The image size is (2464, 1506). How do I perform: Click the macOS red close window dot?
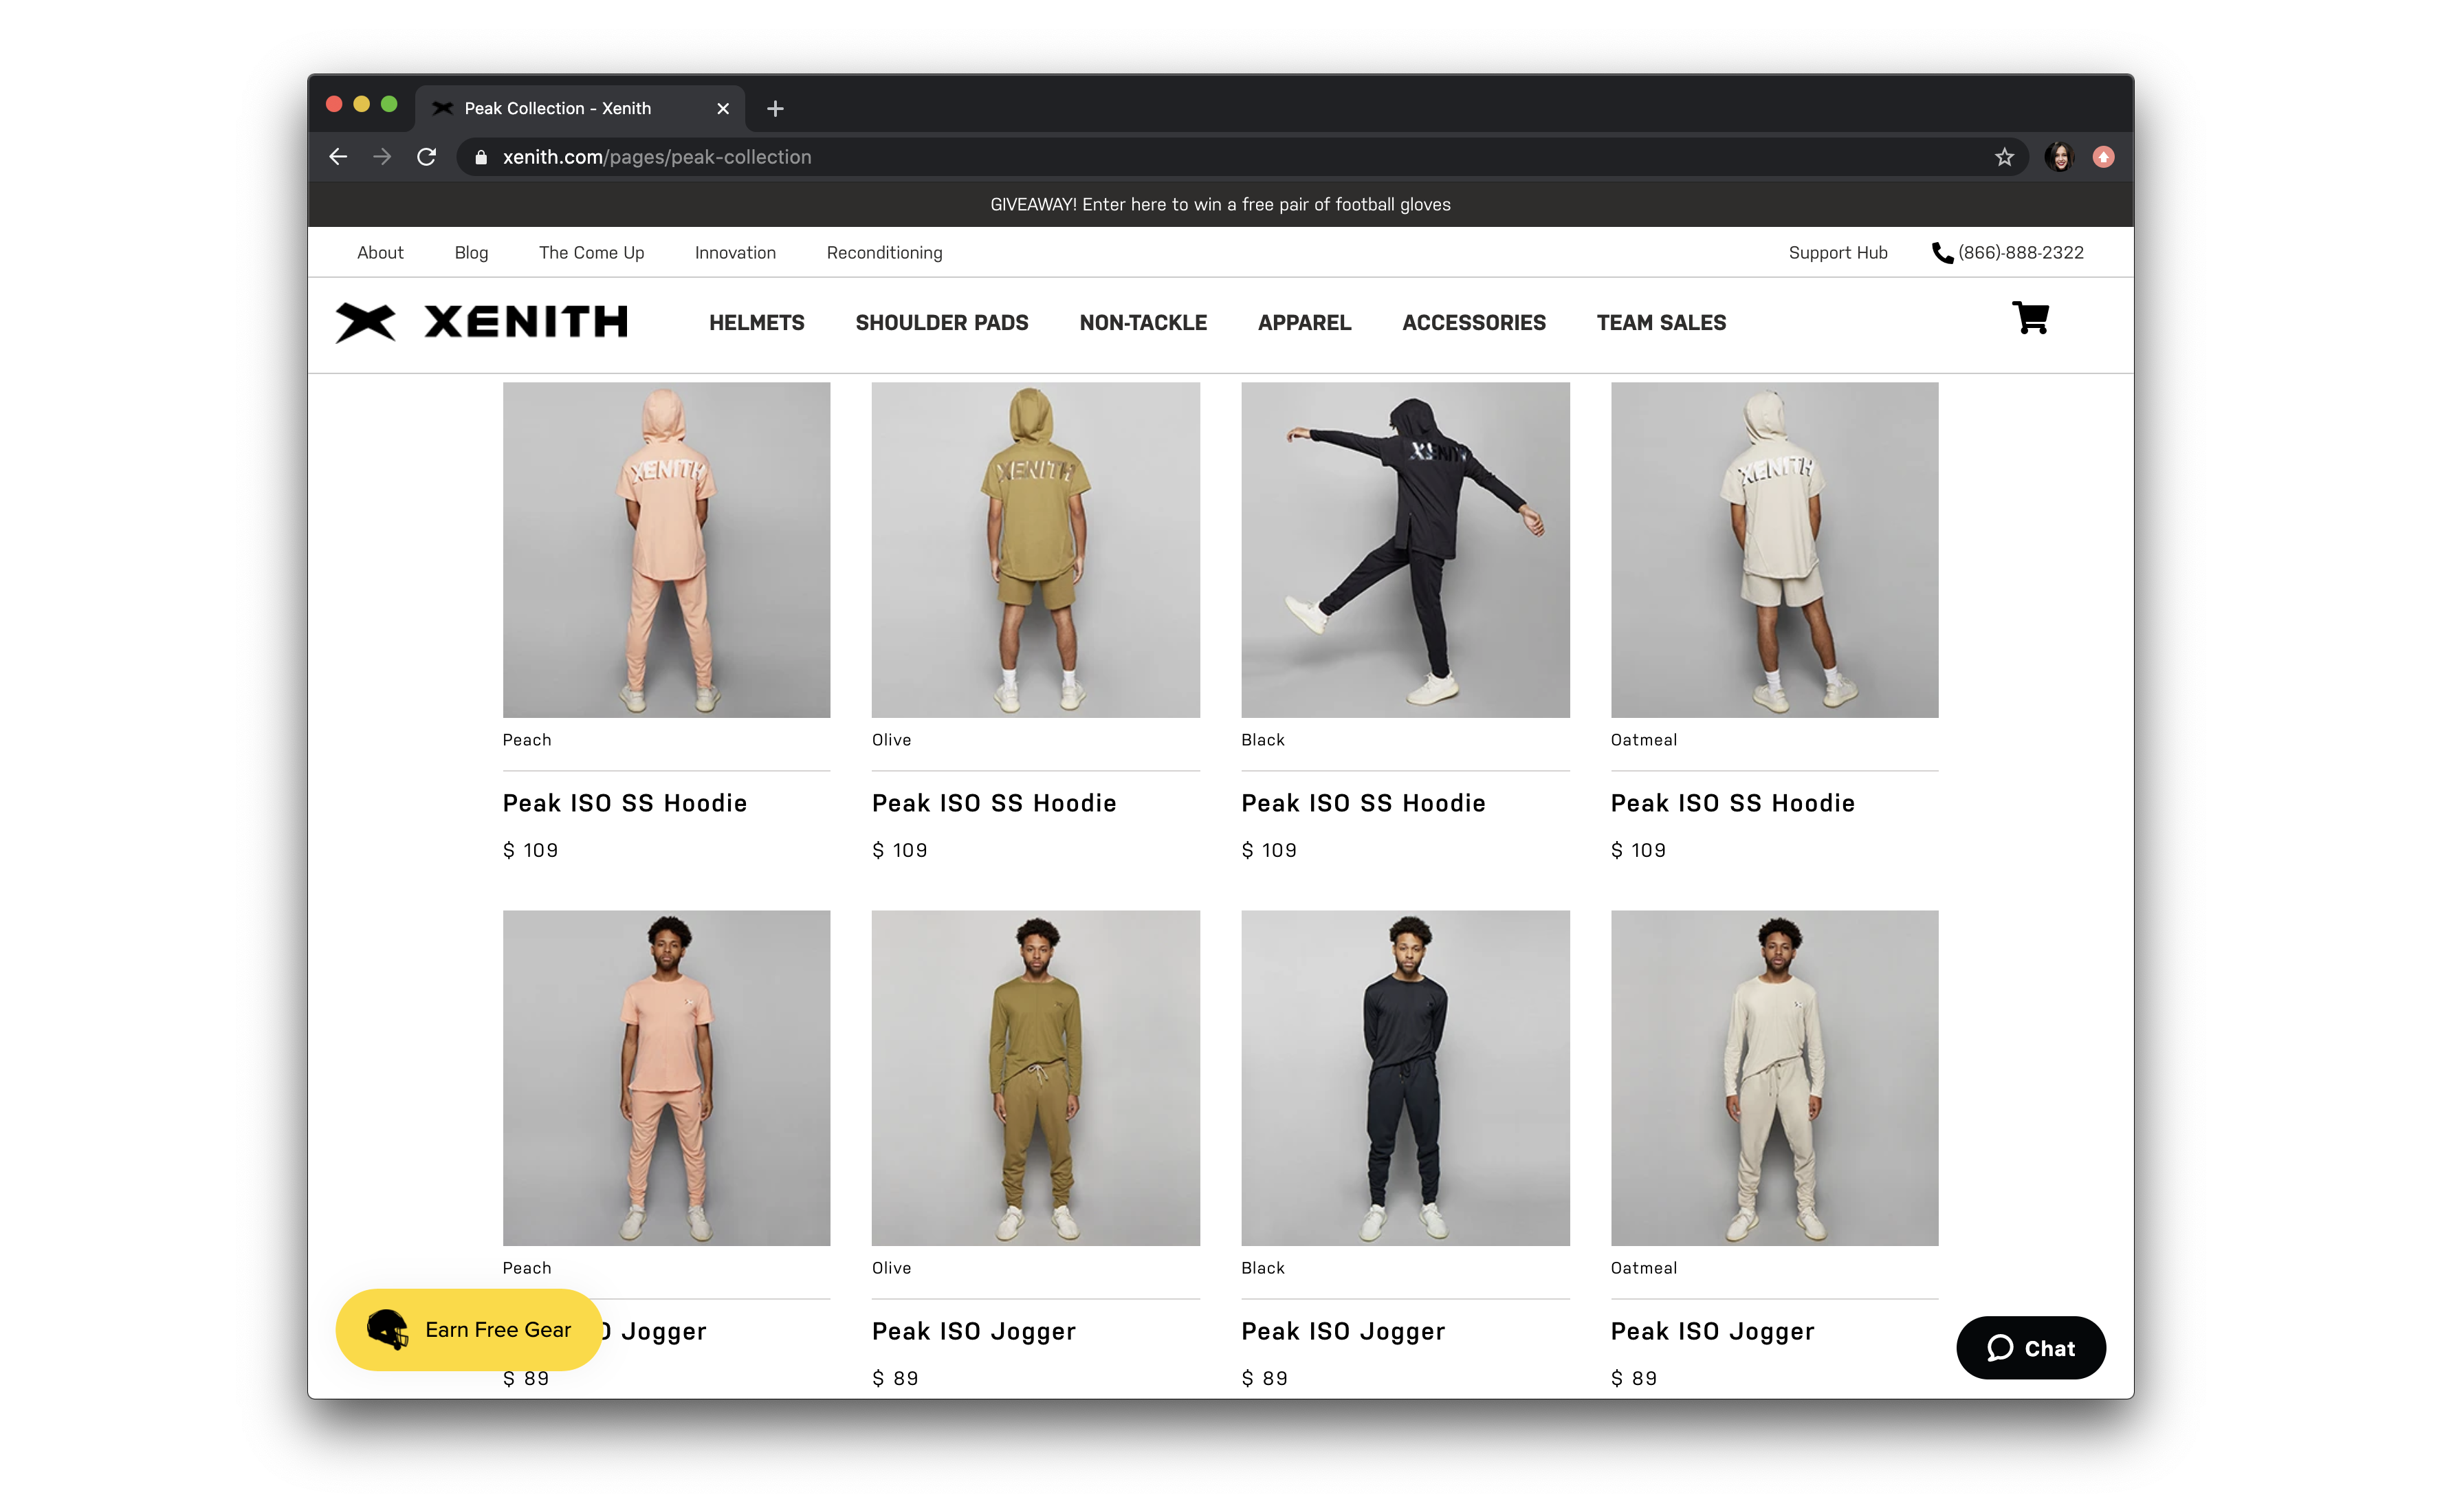[x=334, y=104]
